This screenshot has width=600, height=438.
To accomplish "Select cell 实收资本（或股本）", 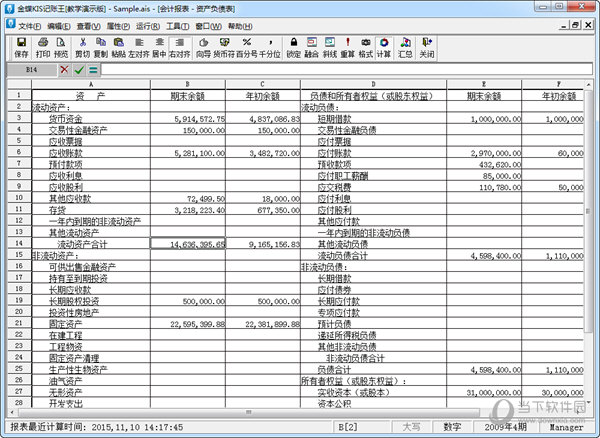I will pyautogui.click(x=373, y=392).
